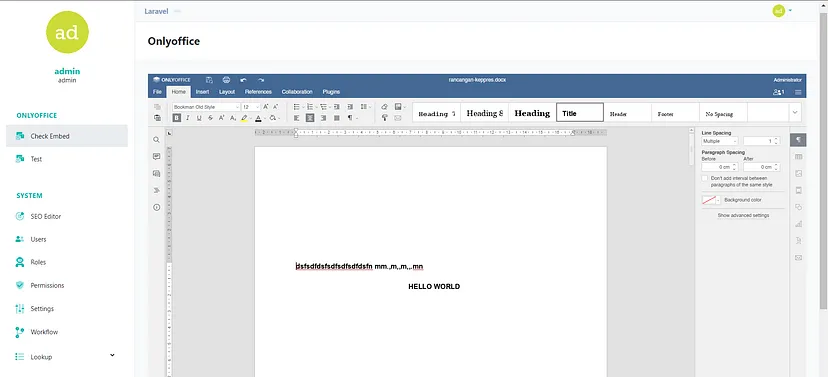Click the Paste icon in toolbar
The width and height of the screenshot is (828, 377).
click(157, 118)
